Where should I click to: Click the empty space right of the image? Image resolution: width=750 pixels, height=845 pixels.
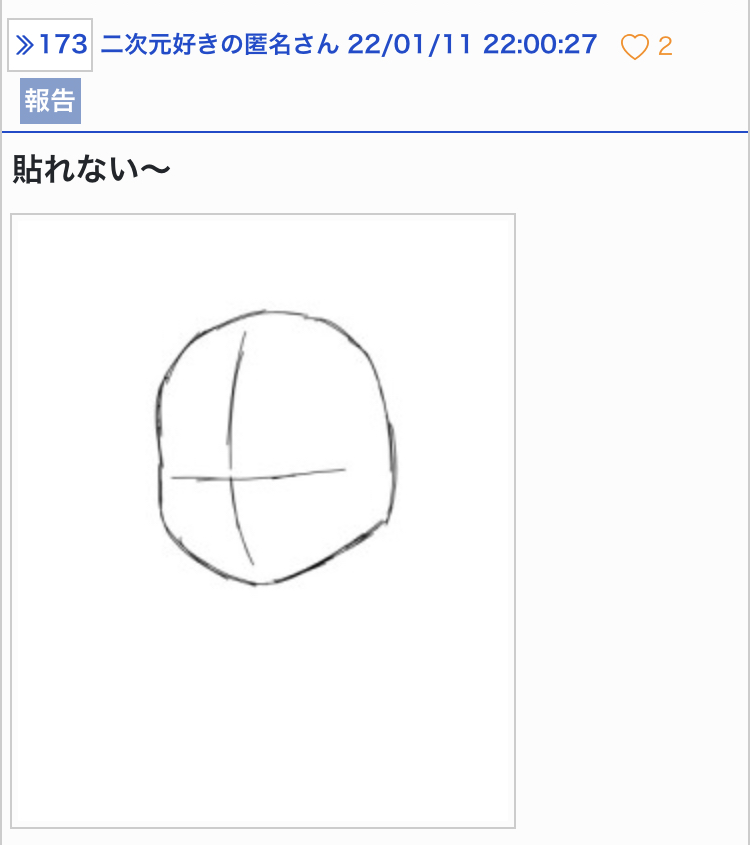click(630, 521)
